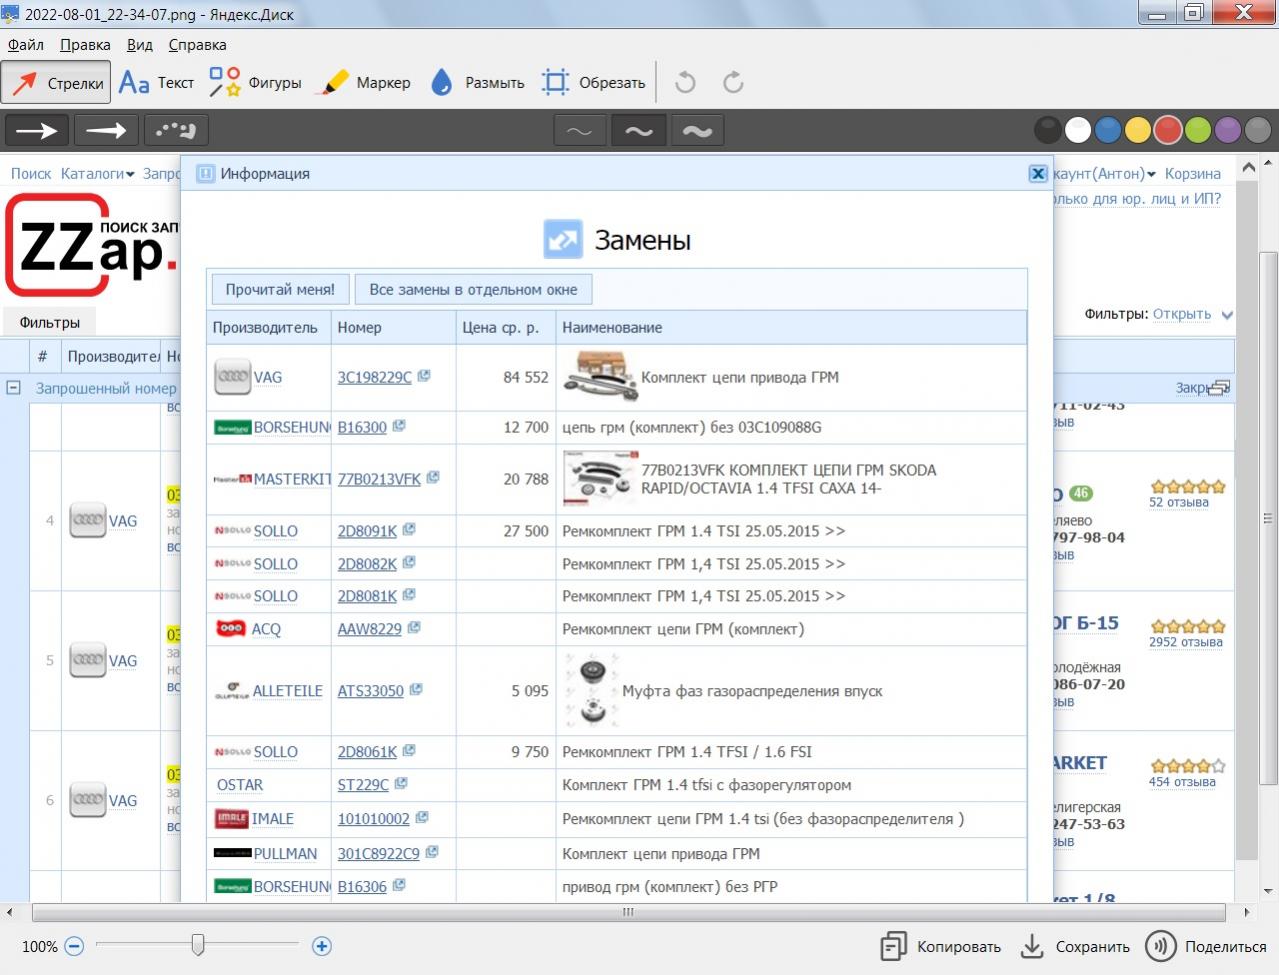Click the horizontal scrollbar thumb
The width and height of the screenshot is (1279, 975).
(628, 912)
